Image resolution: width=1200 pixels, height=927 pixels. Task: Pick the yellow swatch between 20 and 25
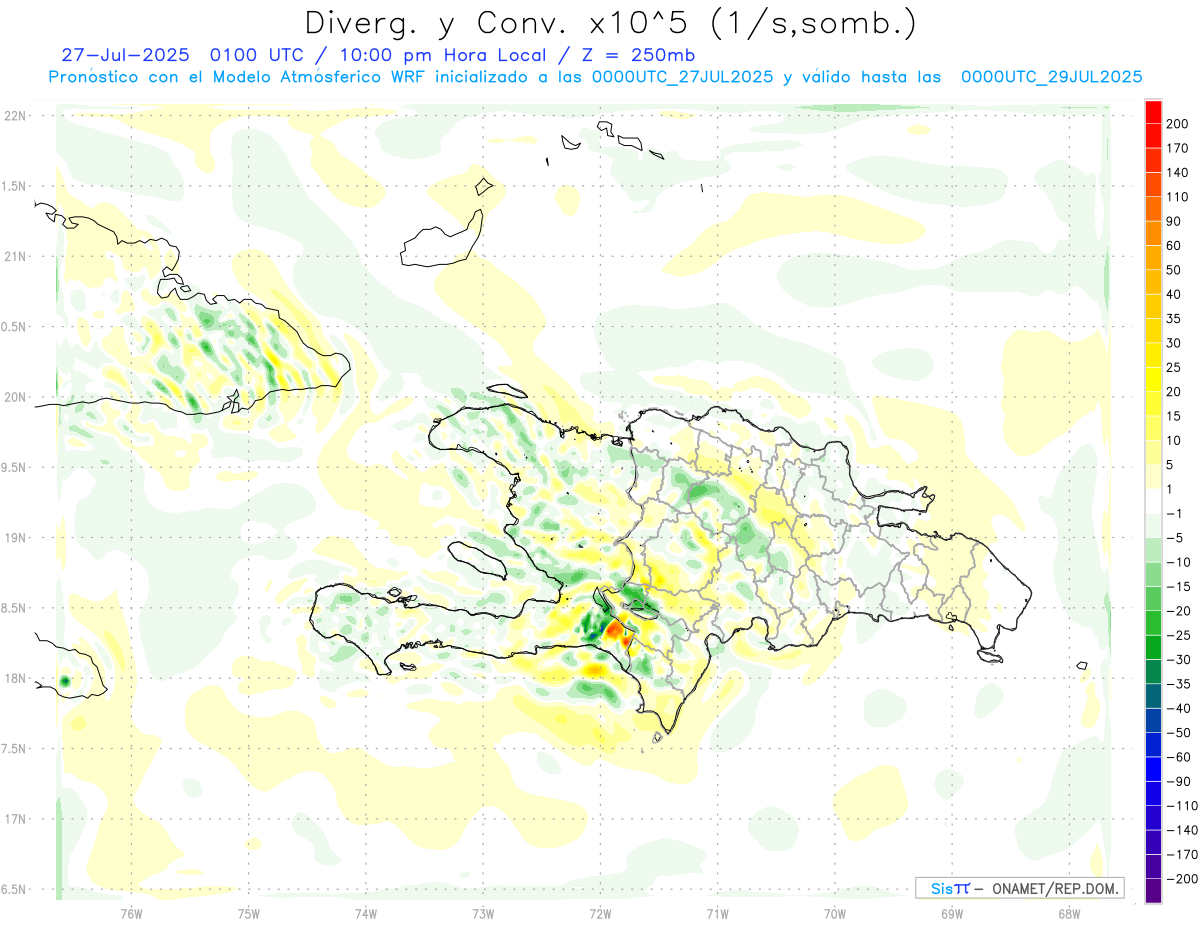tap(1153, 378)
